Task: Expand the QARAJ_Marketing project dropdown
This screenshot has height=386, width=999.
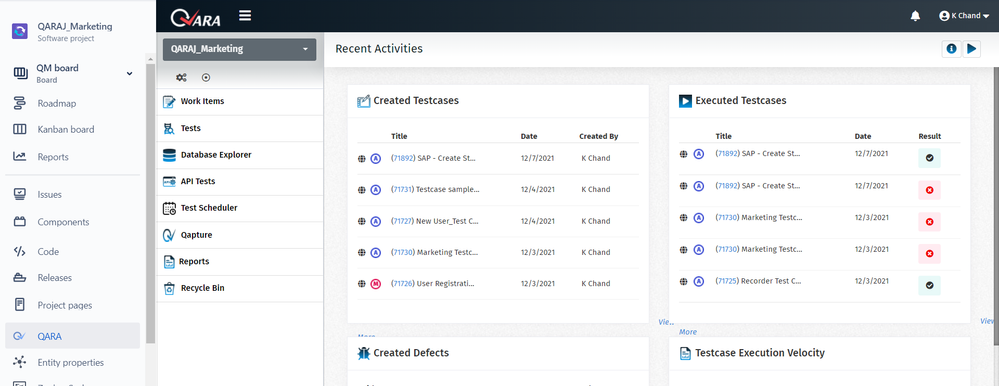Action: (x=240, y=49)
